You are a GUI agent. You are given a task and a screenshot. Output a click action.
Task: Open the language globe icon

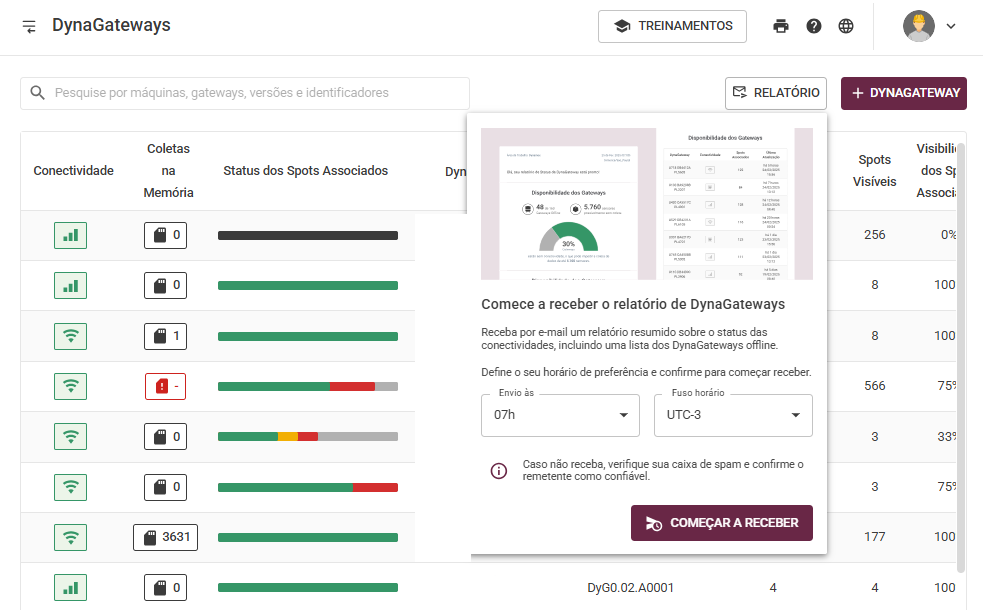point(846,26)
